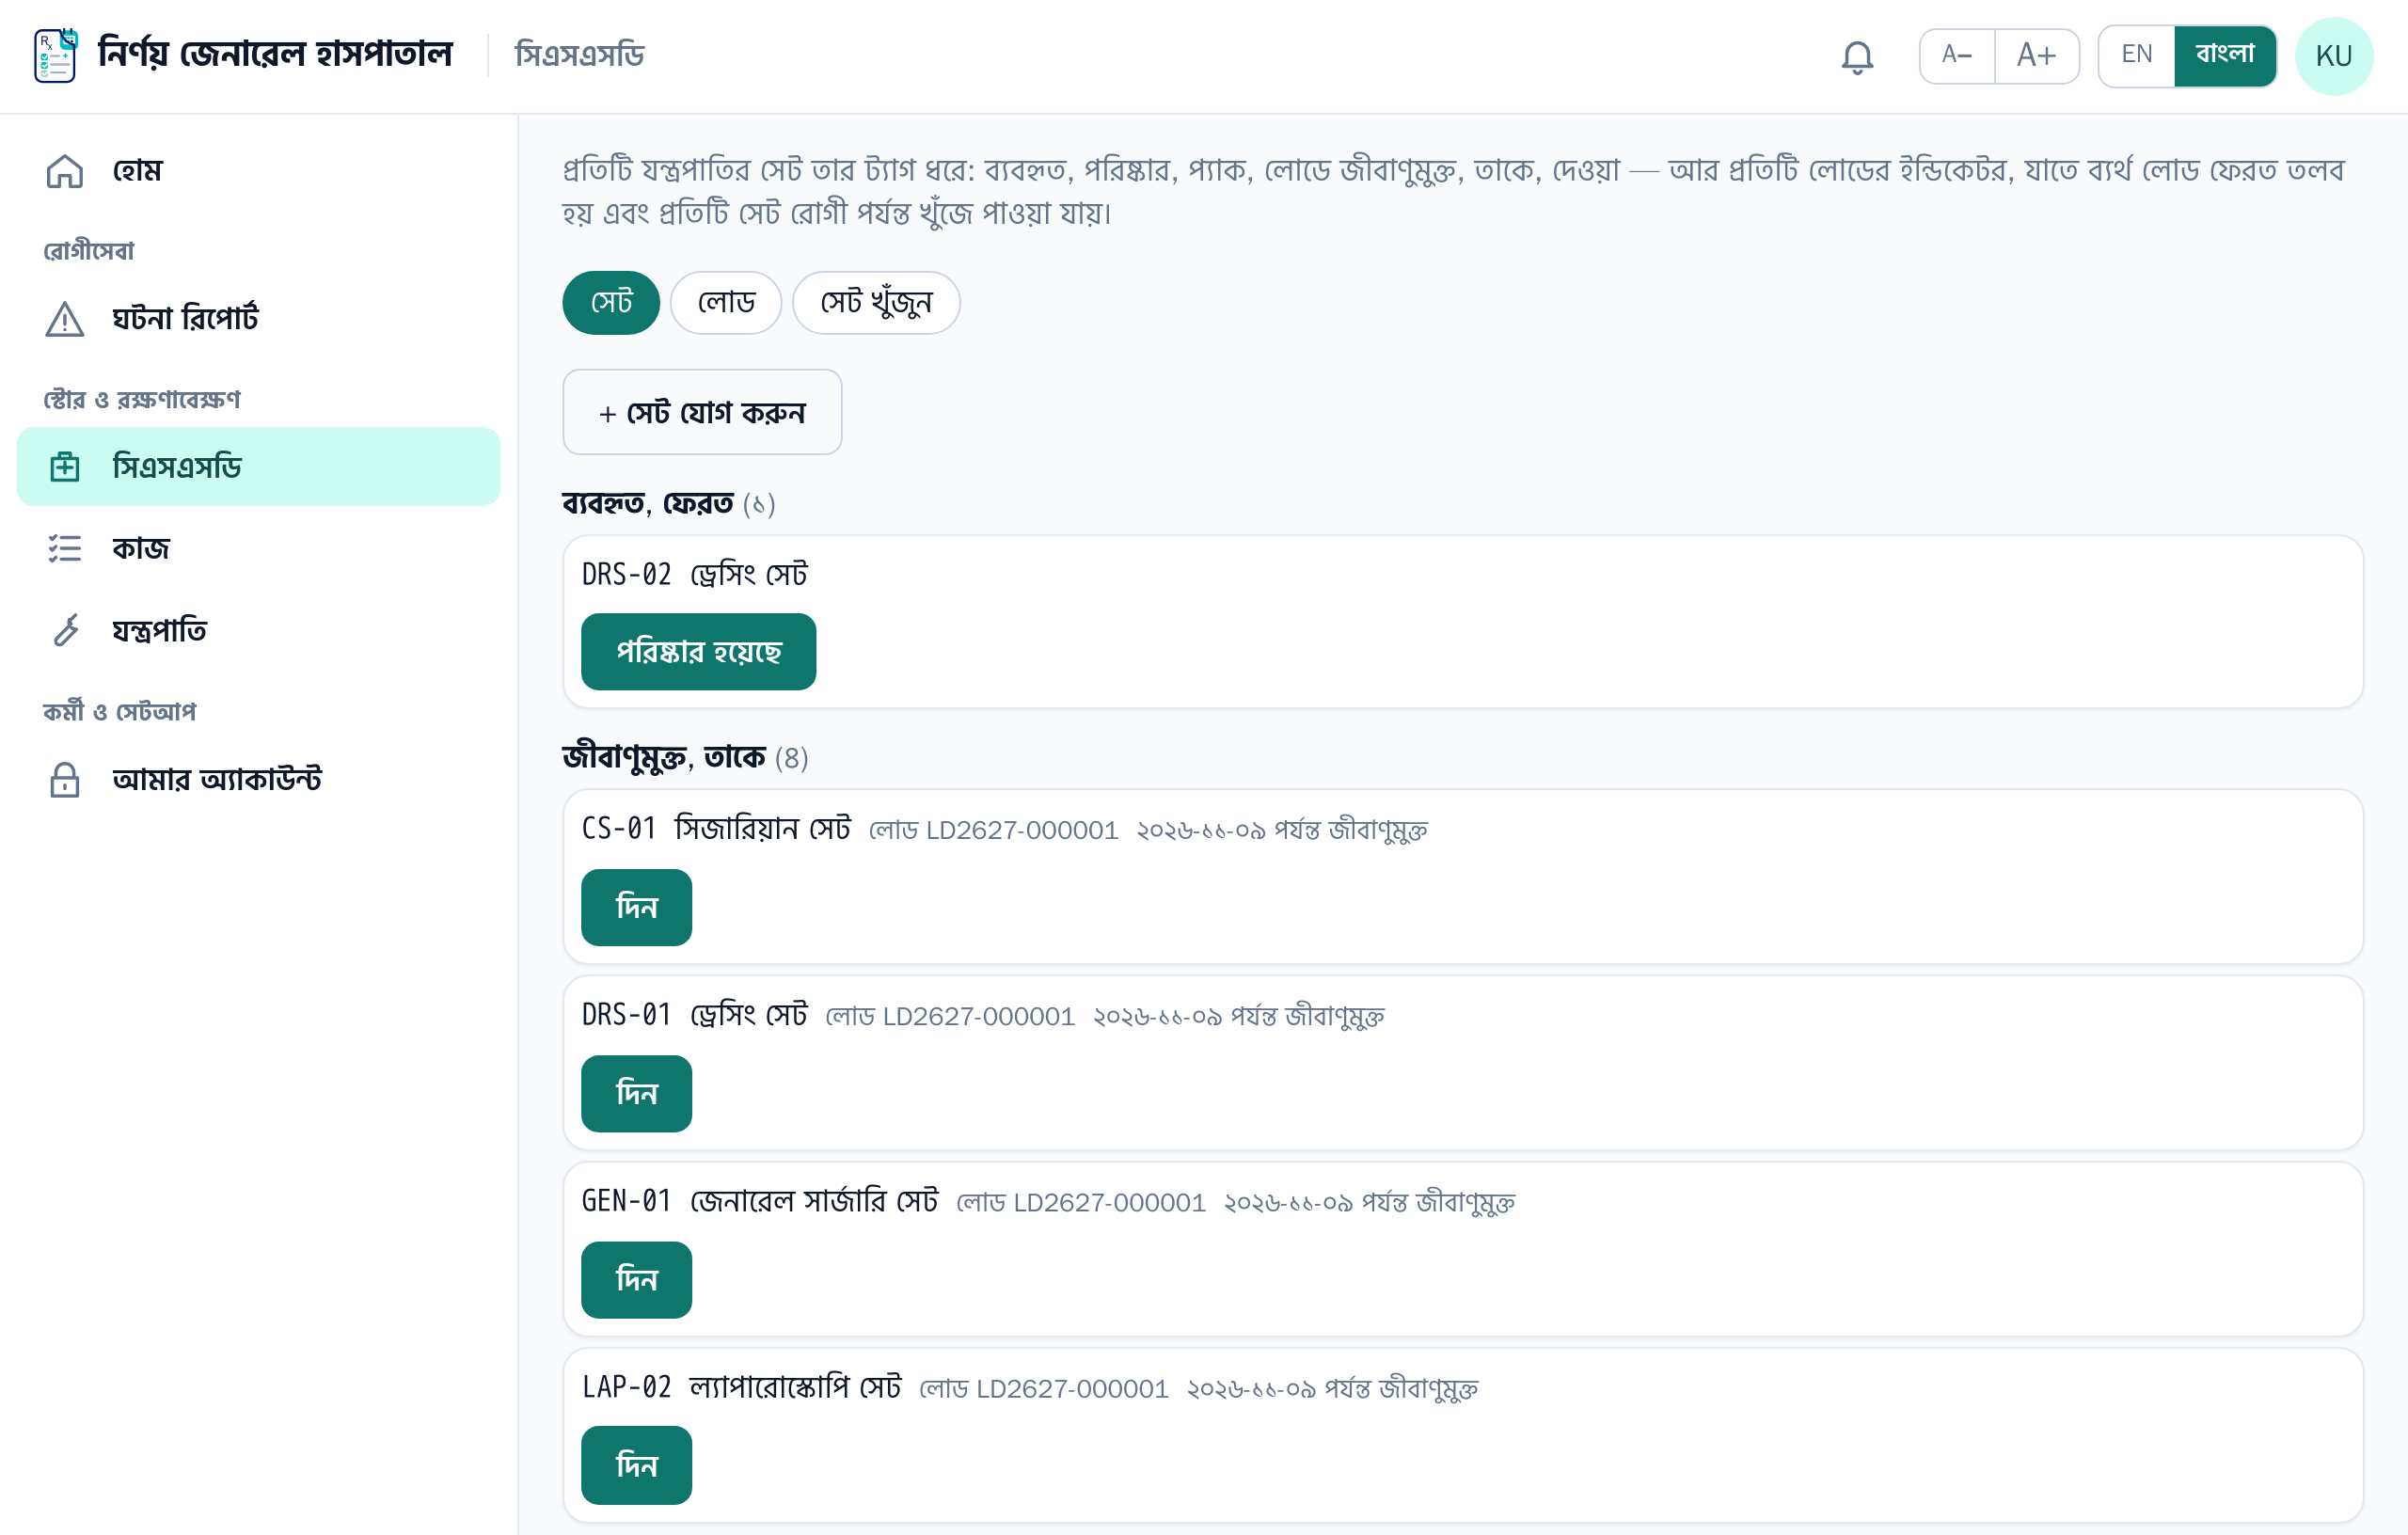Select the বাংলা language option

[x=2225, y=56]
